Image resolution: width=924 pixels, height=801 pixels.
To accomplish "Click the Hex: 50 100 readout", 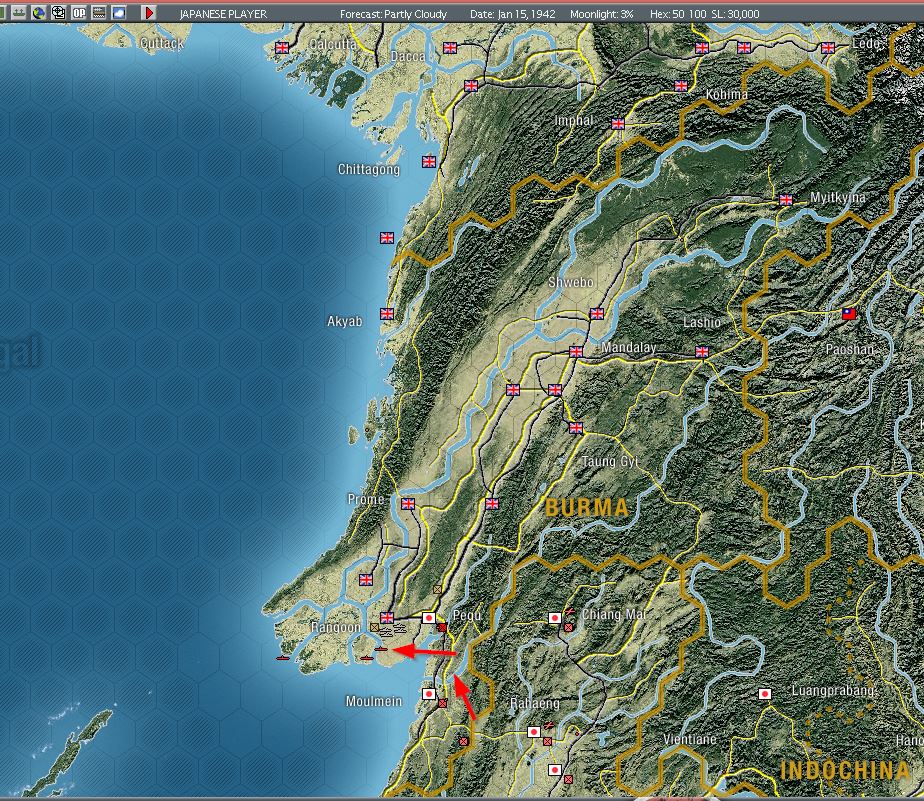I will [x=678, y=14].
